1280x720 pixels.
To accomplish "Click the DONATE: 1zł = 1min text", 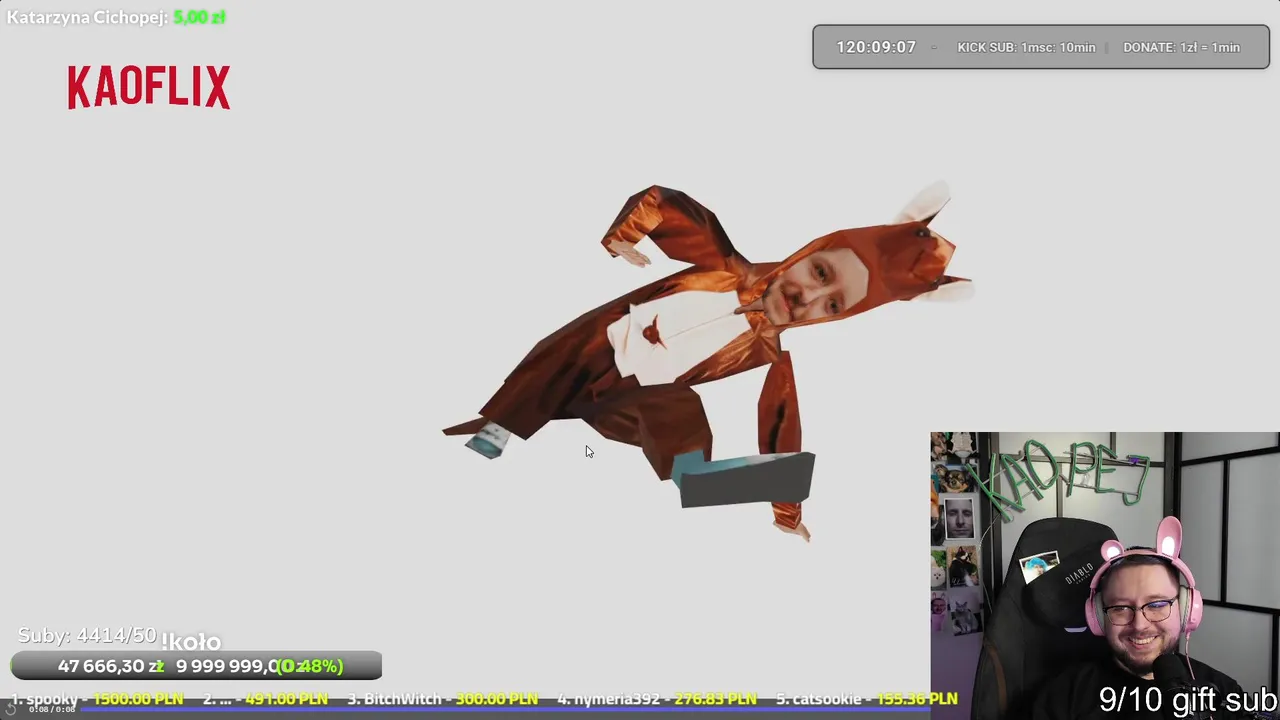I will click(1181, 47).
